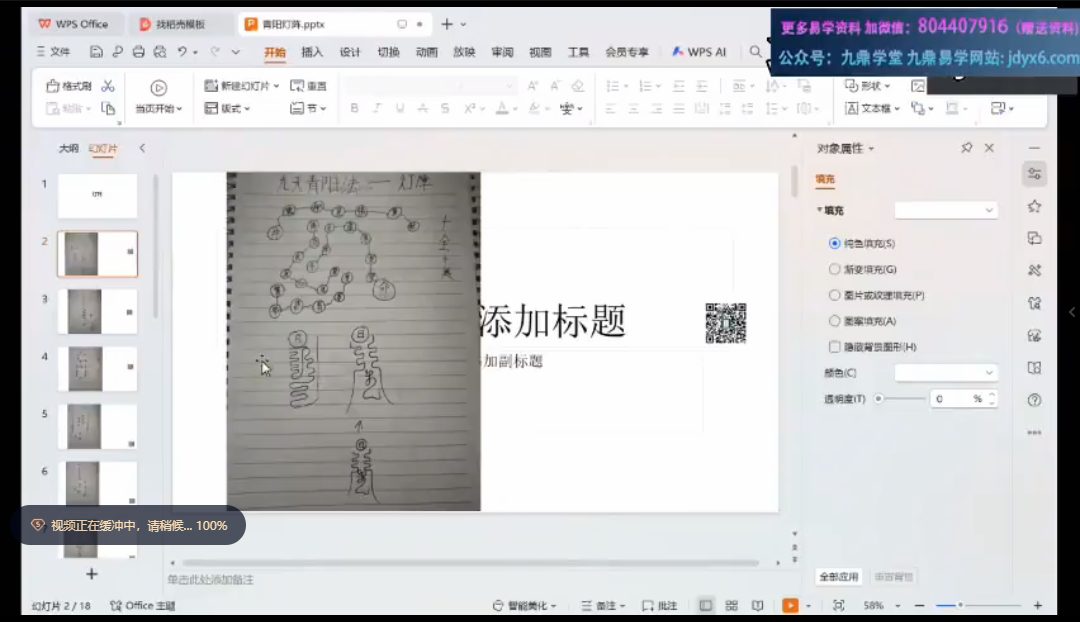Click the 透明度 transparency slider
1080x622 pixels.
point(900,398)
